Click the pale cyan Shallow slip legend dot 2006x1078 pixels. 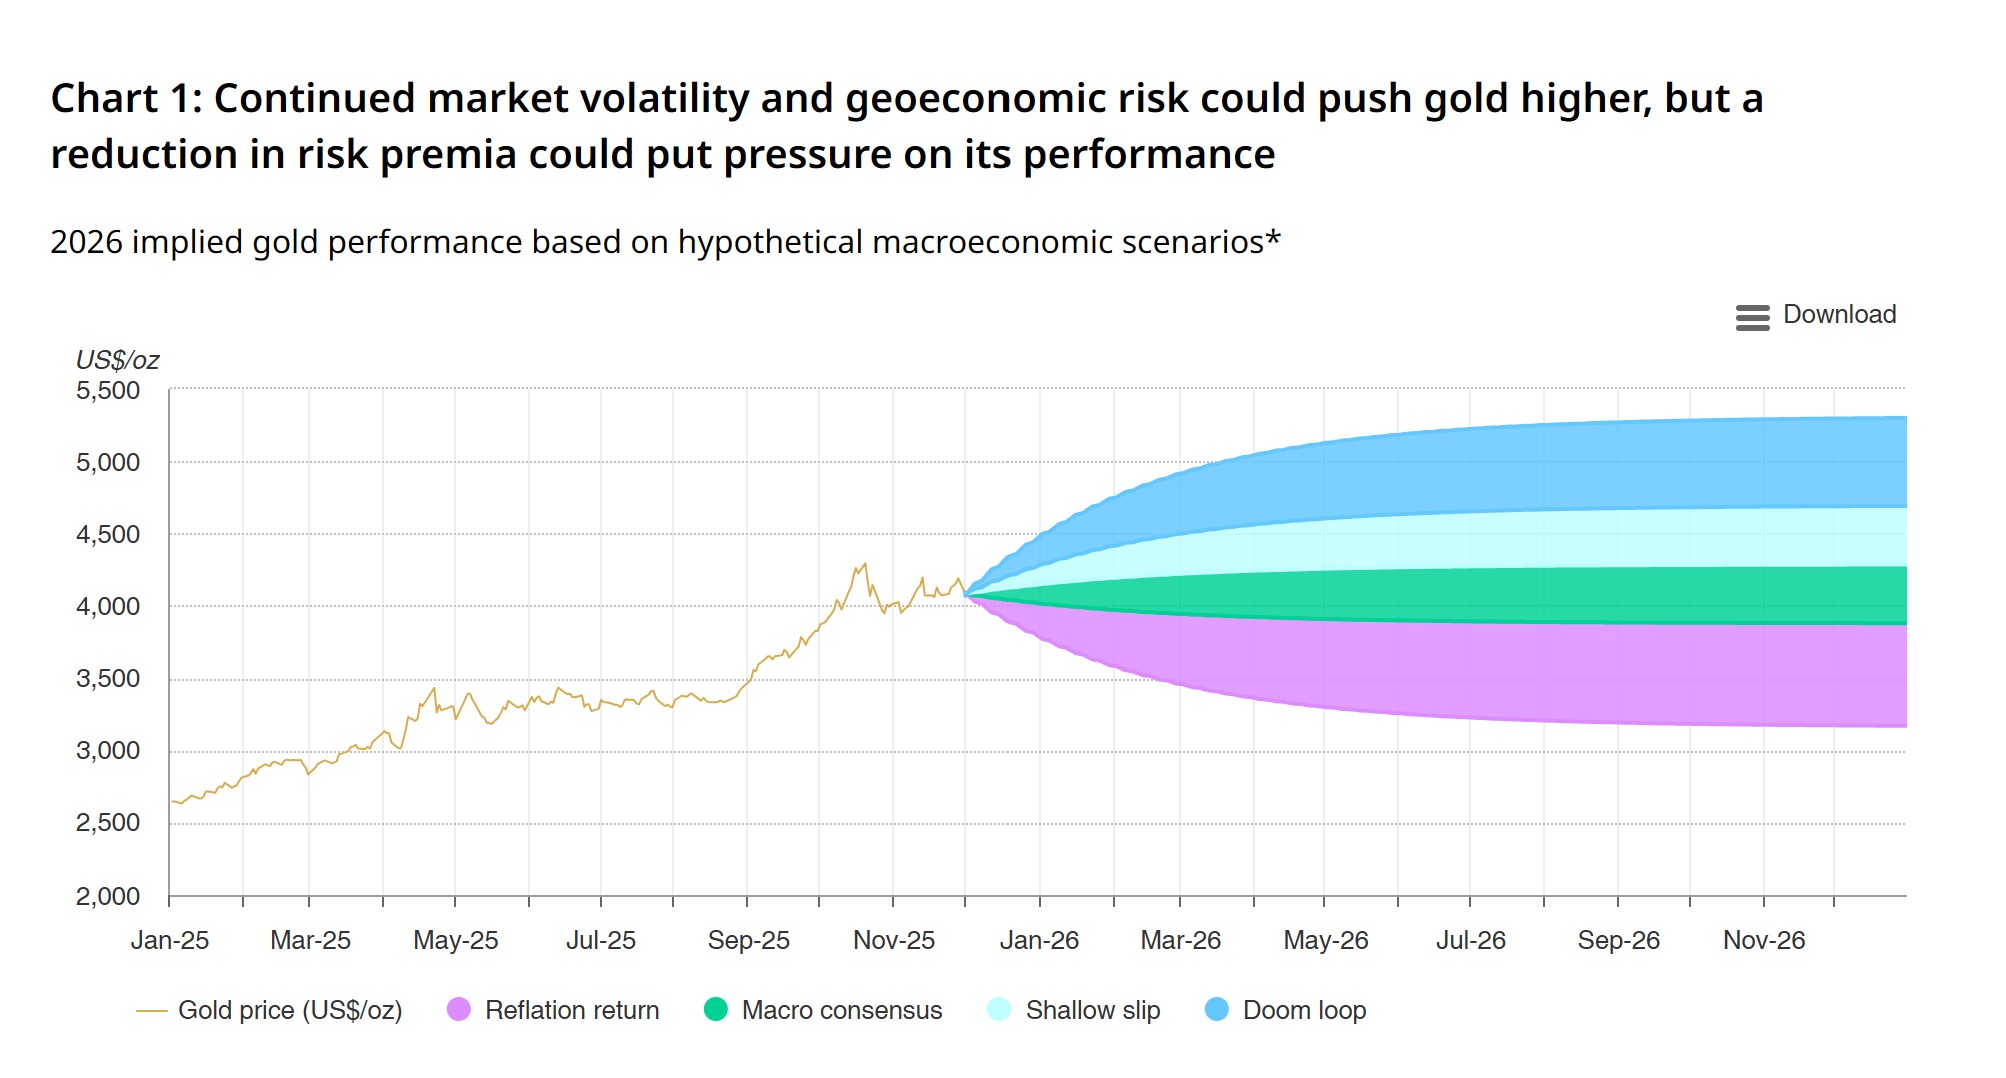tap(999, 1010)
